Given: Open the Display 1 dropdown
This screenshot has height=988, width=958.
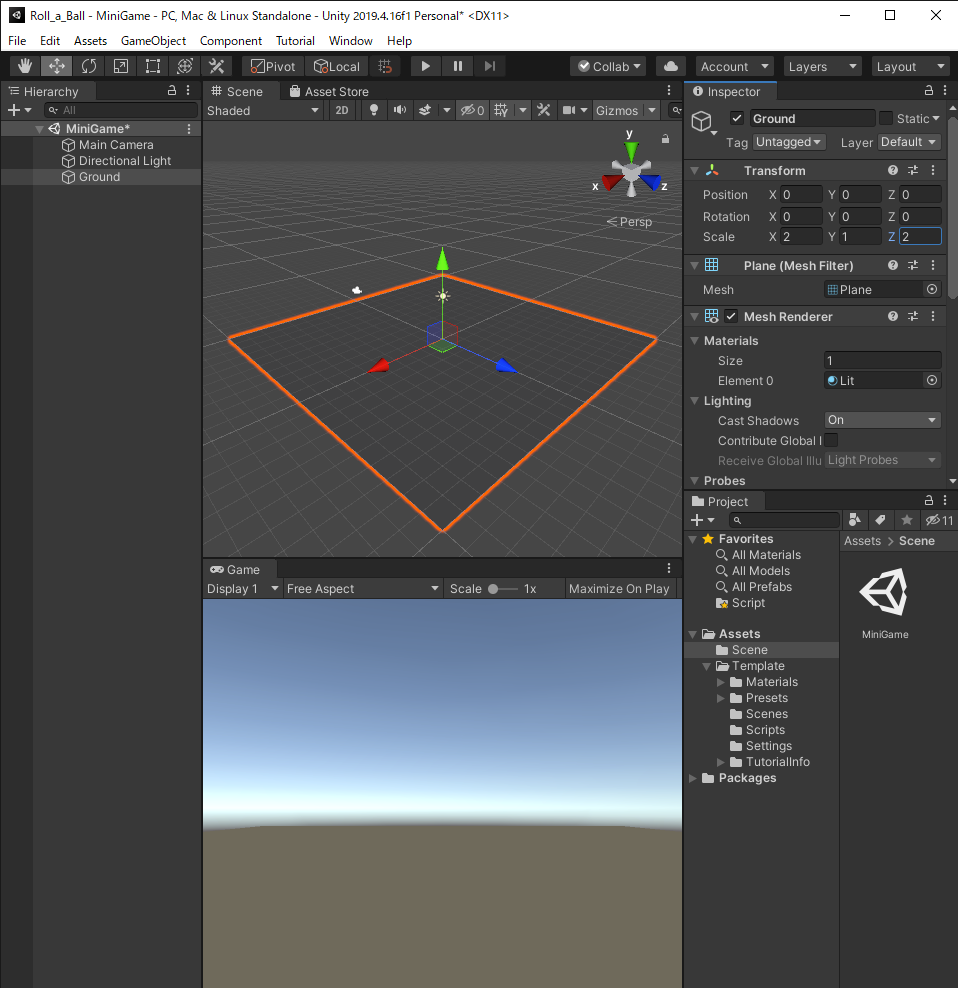Looking at the screenshot, I should coord(243,589).
